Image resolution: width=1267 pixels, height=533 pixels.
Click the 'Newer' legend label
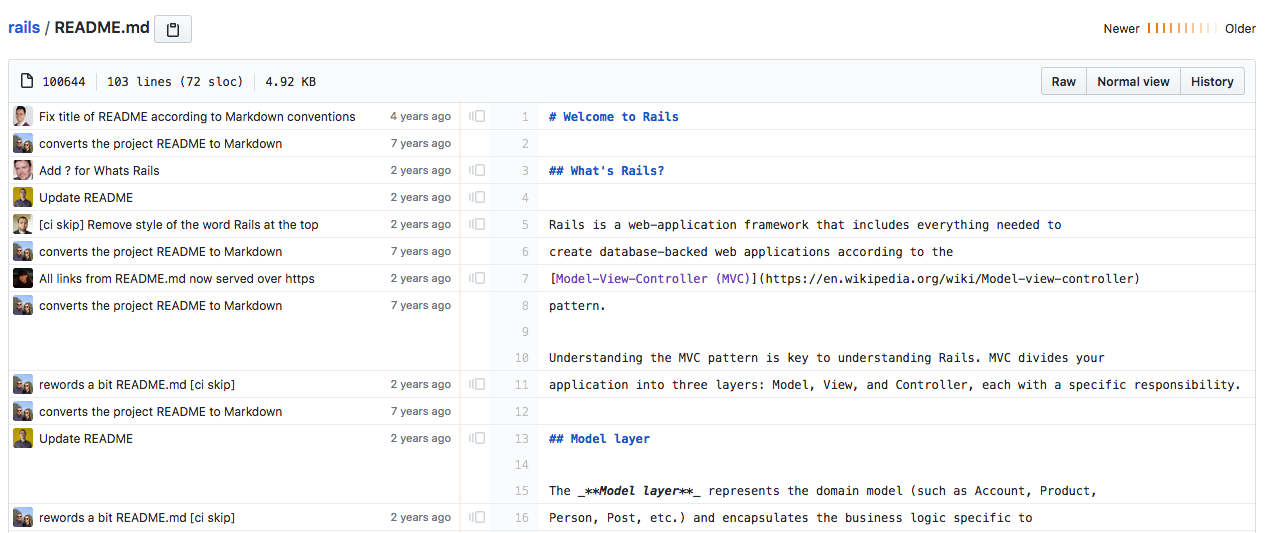pyautogui.click(x=1121, y=29)
